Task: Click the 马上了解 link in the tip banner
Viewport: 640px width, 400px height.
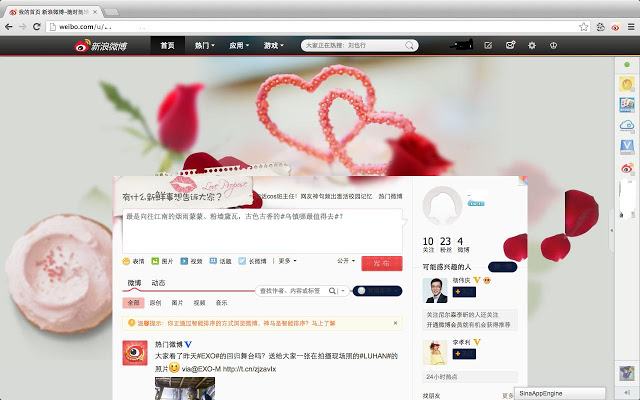Action: coord(323,323)
